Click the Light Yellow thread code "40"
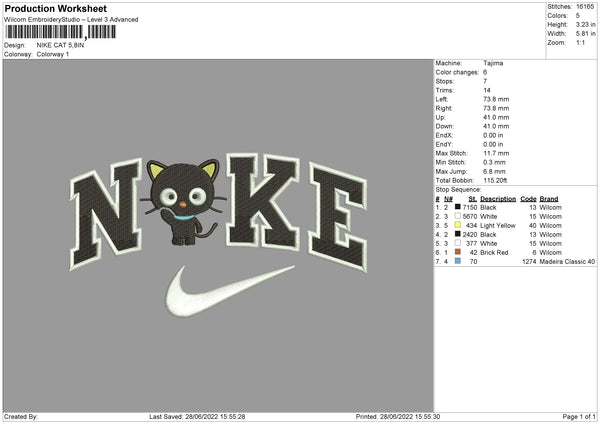The image size is (600, 424). pos(533,225)
